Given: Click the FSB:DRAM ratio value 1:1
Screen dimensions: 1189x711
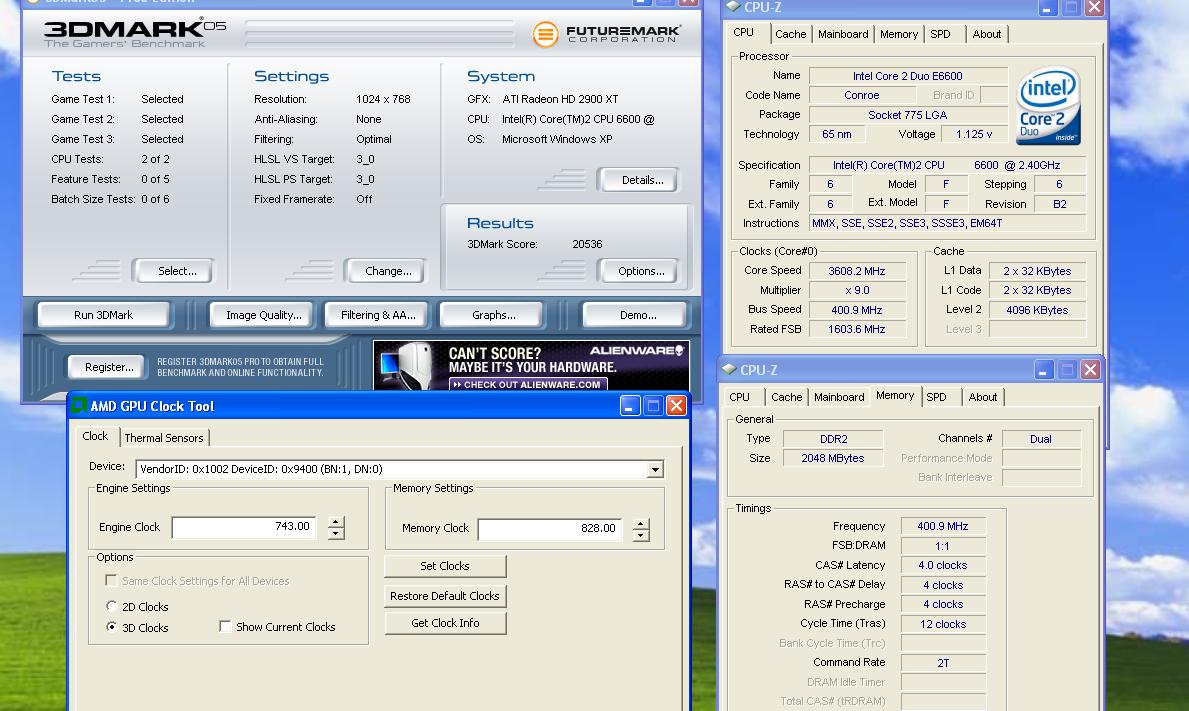Looking at the screenshot, I should [x=943, y=546].
